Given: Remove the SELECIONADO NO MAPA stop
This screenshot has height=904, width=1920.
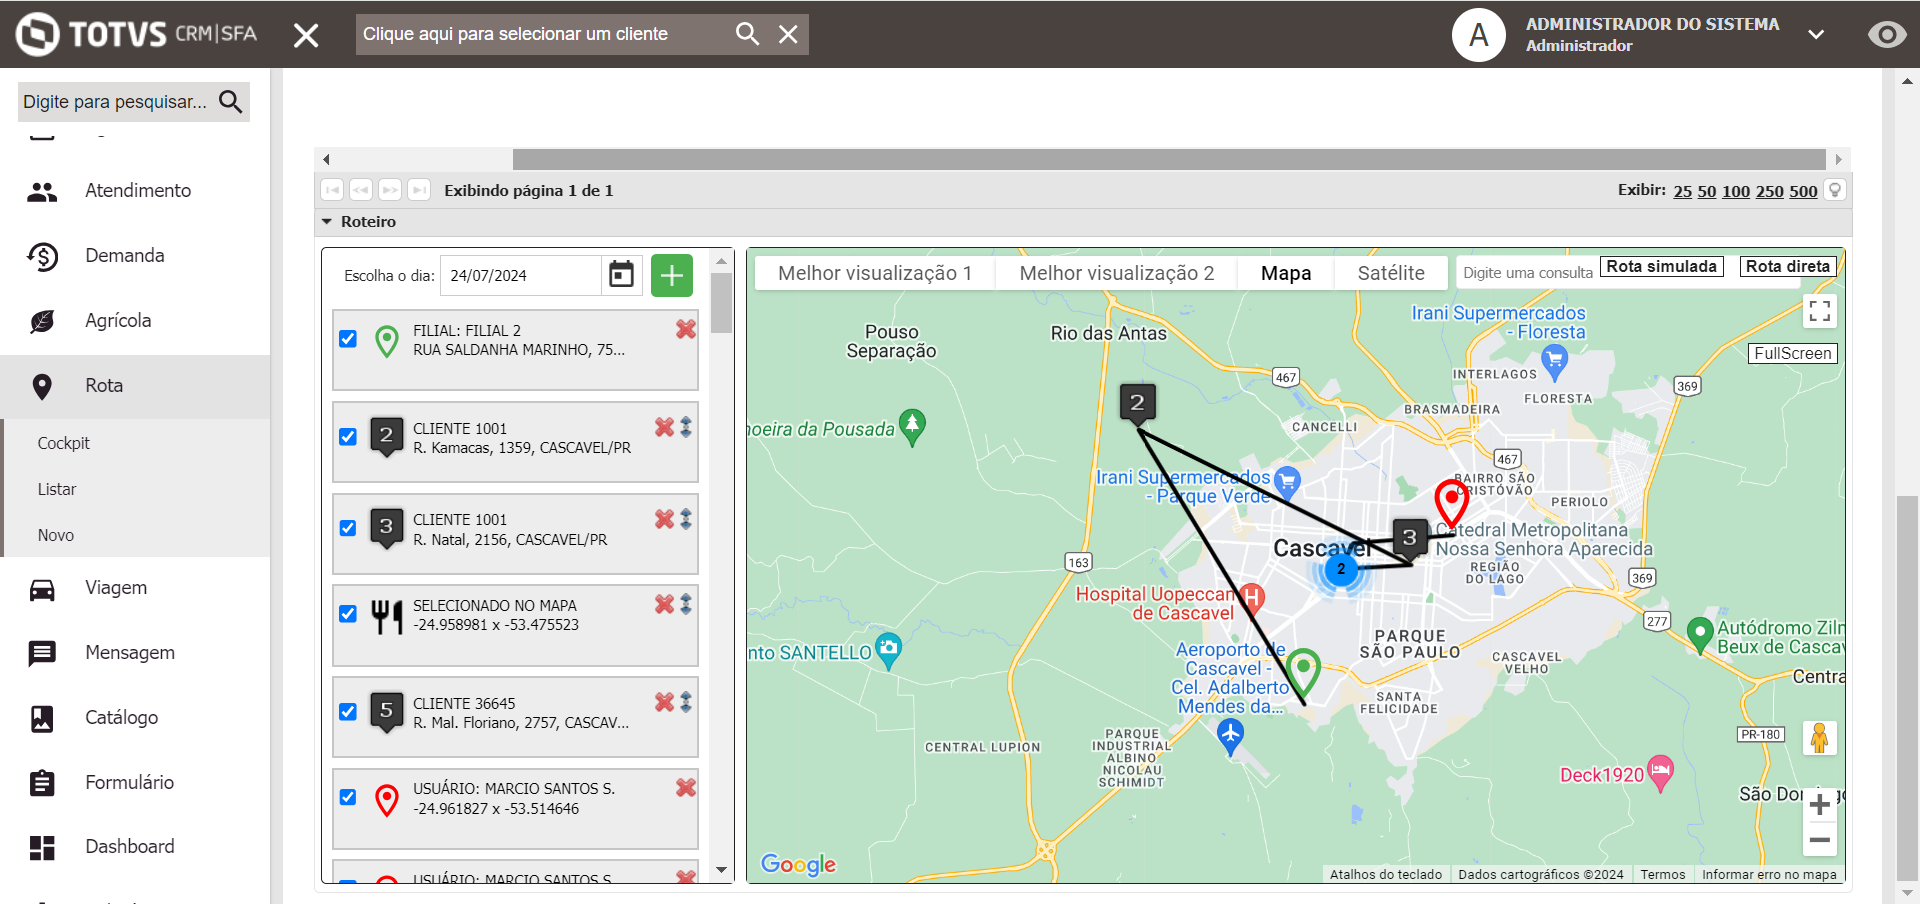Looking at the screenshot, I should (x=664, y=604).
